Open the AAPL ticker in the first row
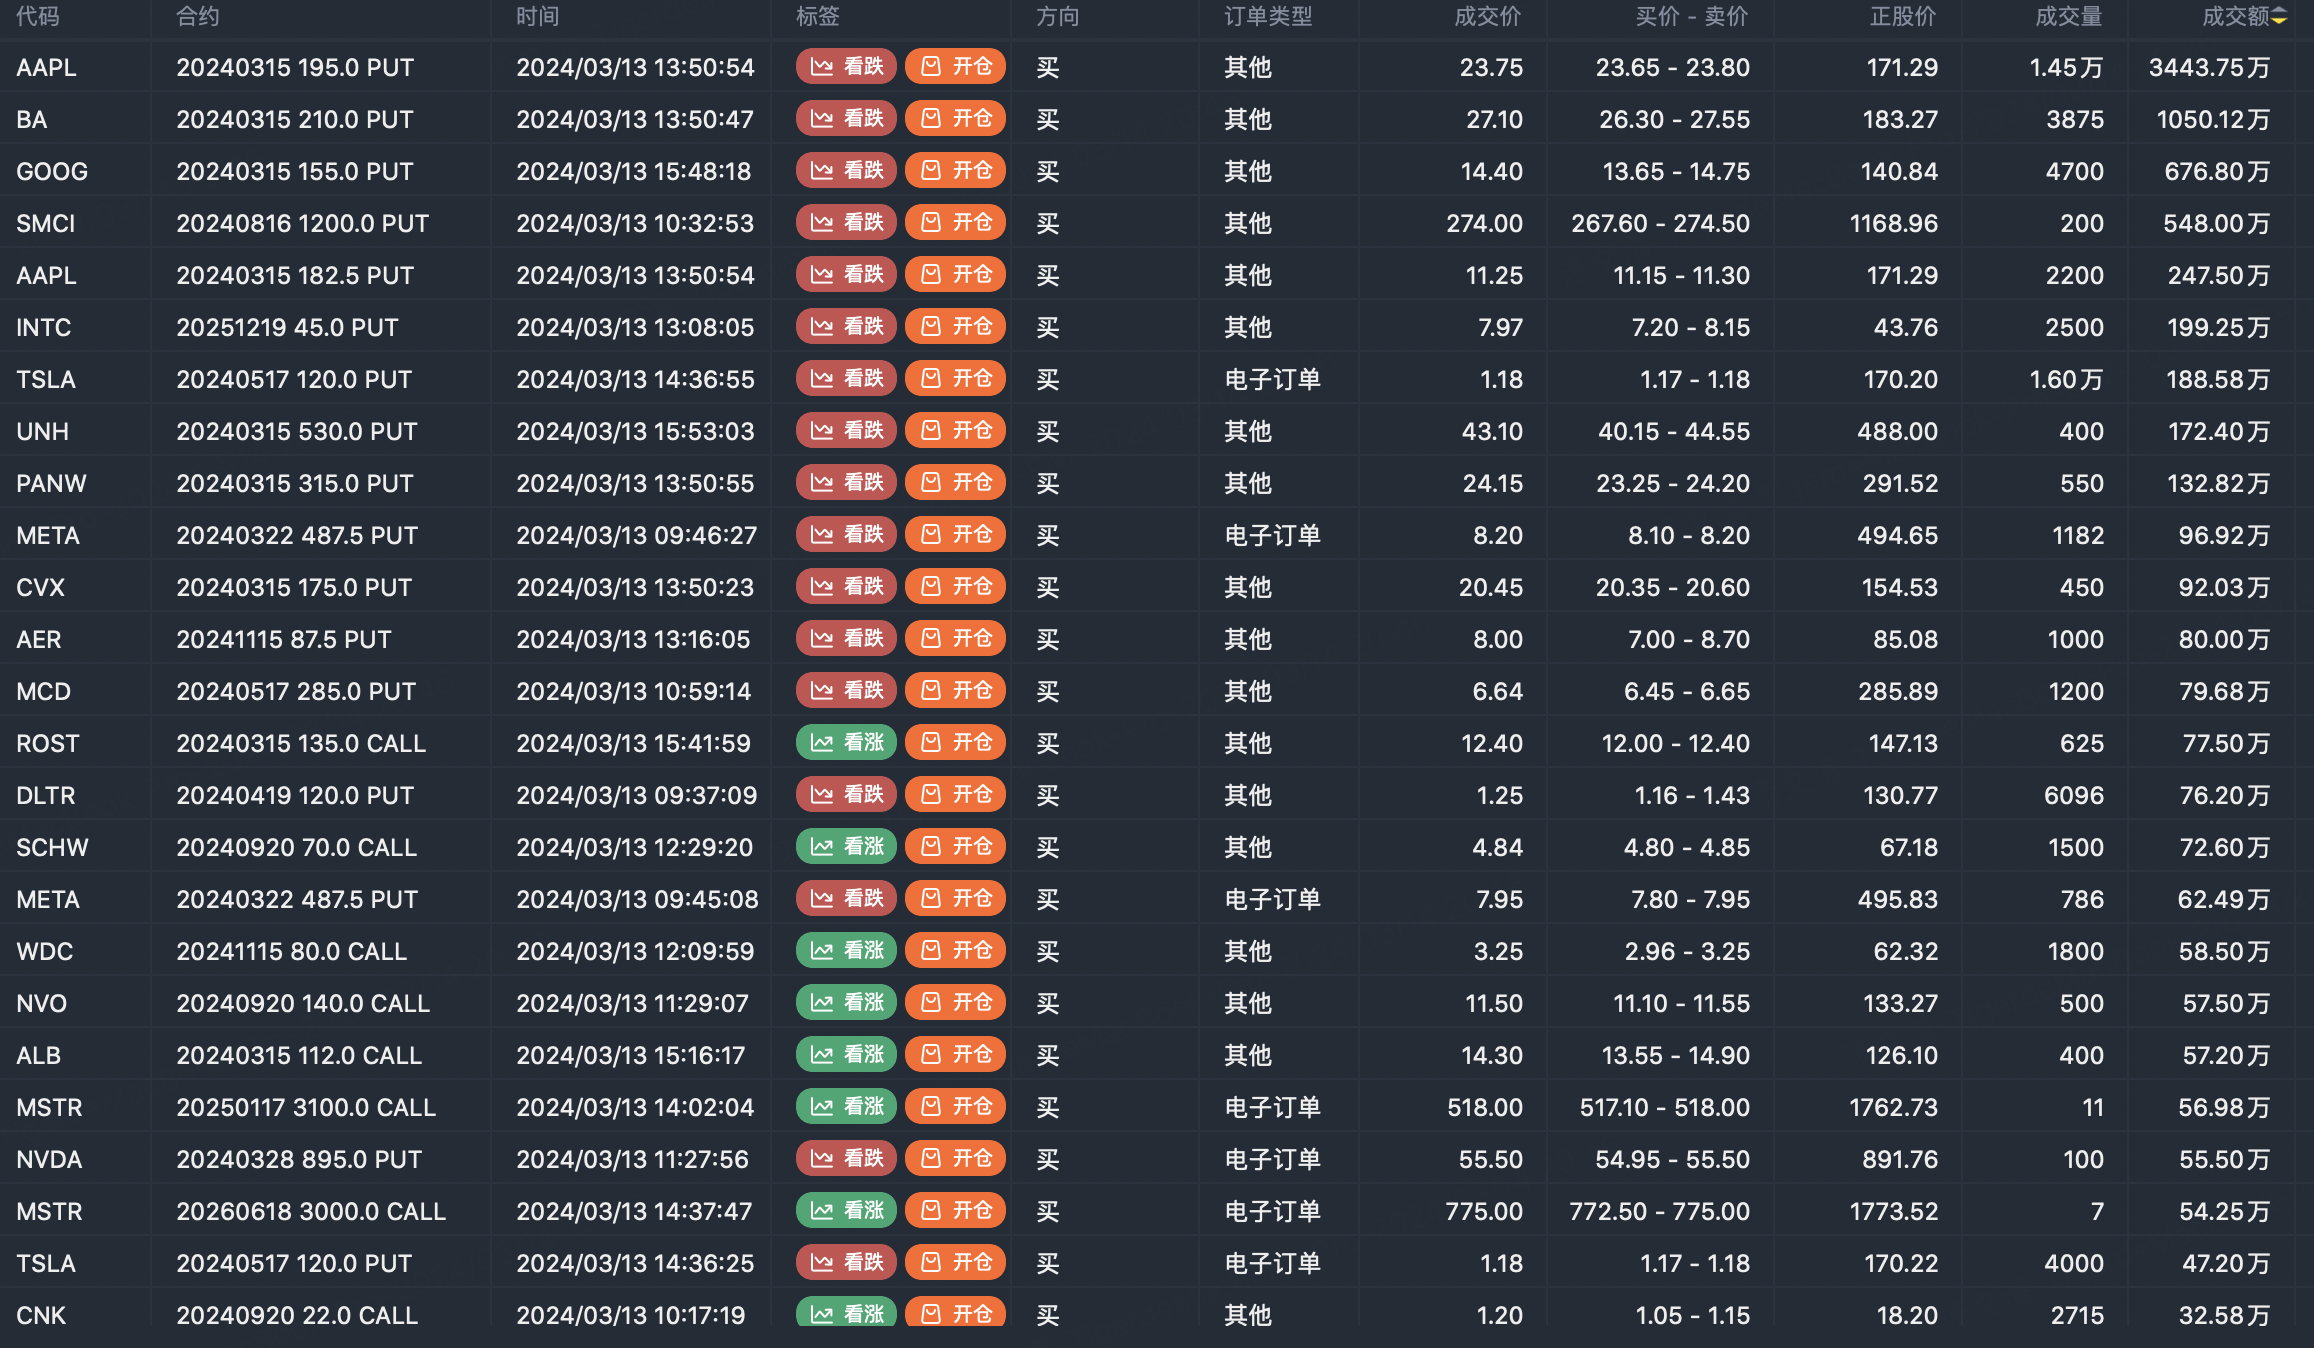The width and height of the screenshot is (2314, 1348). coord(46,67)
